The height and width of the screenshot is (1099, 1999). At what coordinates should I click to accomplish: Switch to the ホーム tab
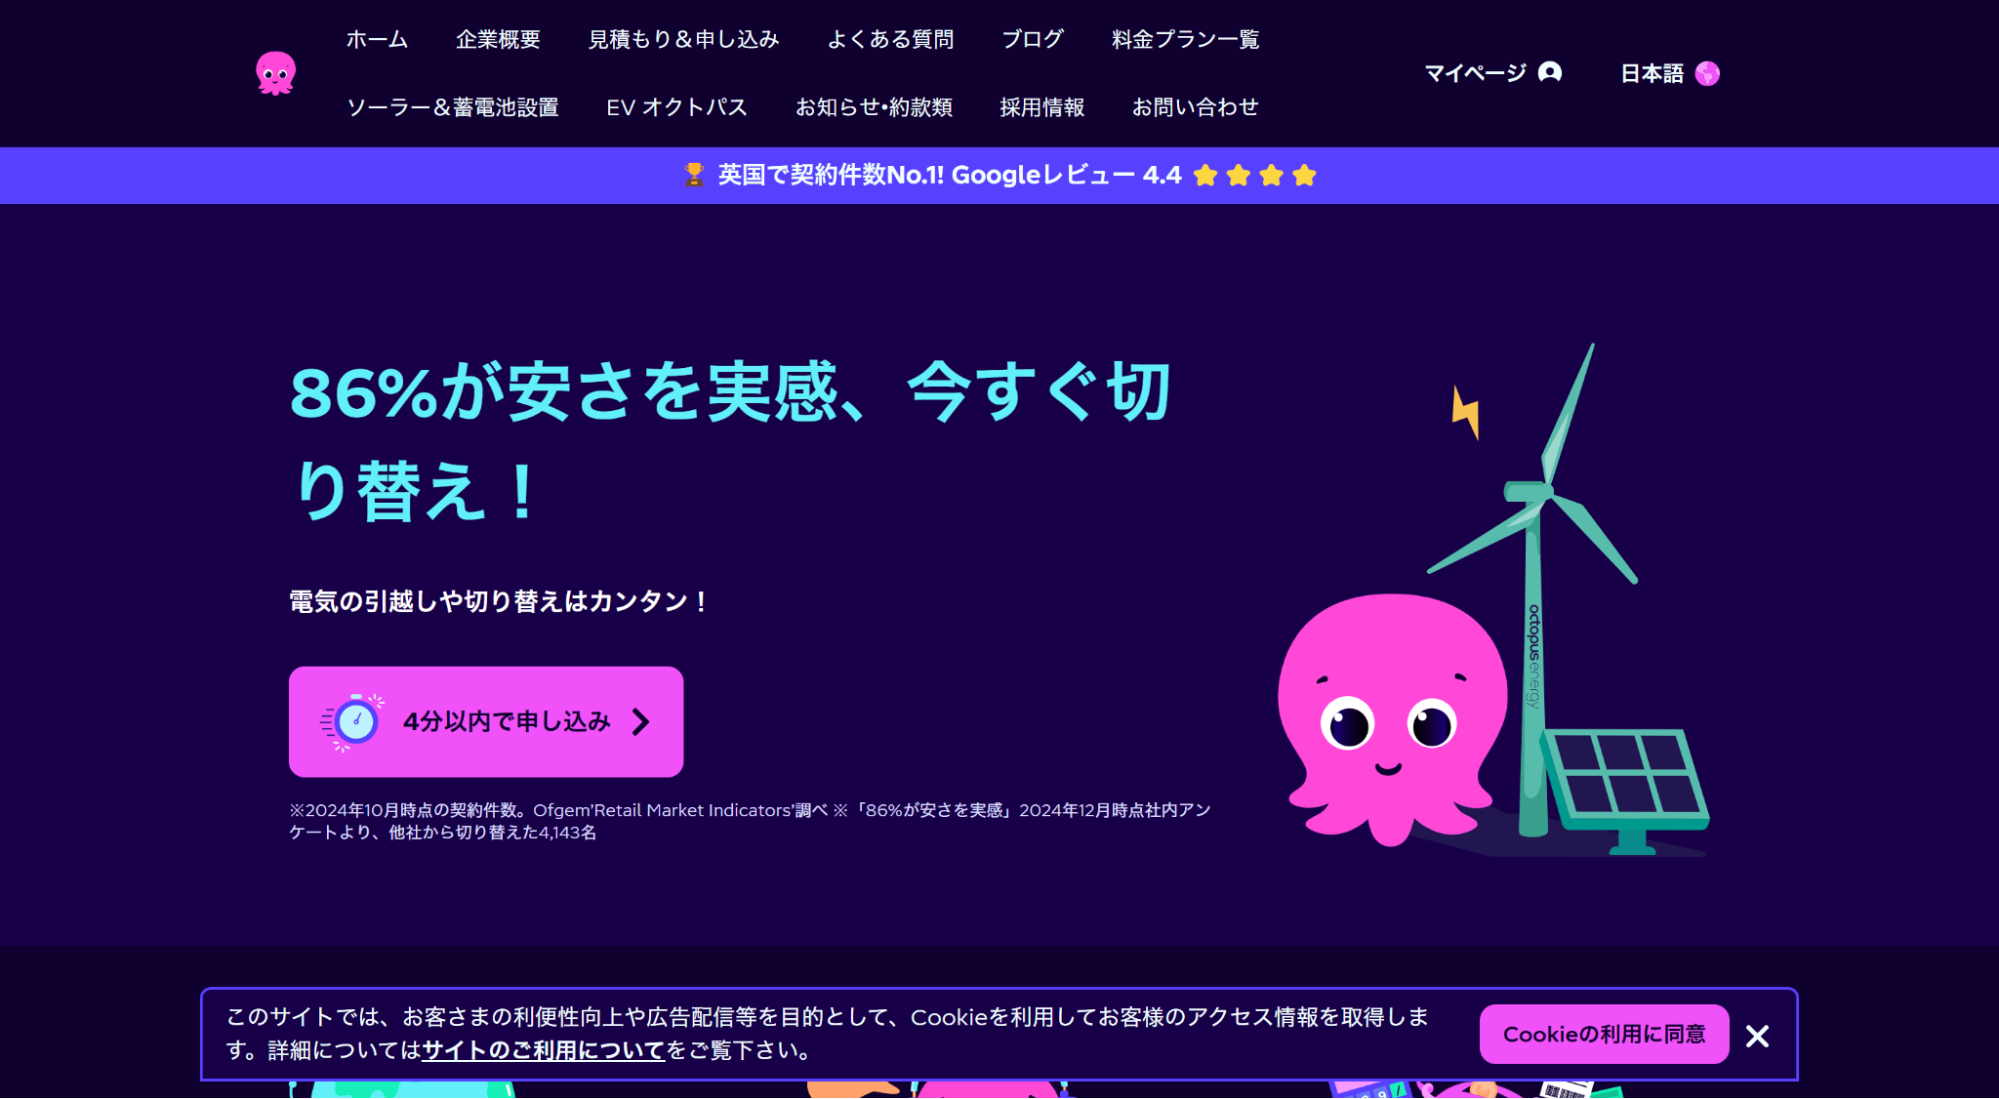click(376, 39)
